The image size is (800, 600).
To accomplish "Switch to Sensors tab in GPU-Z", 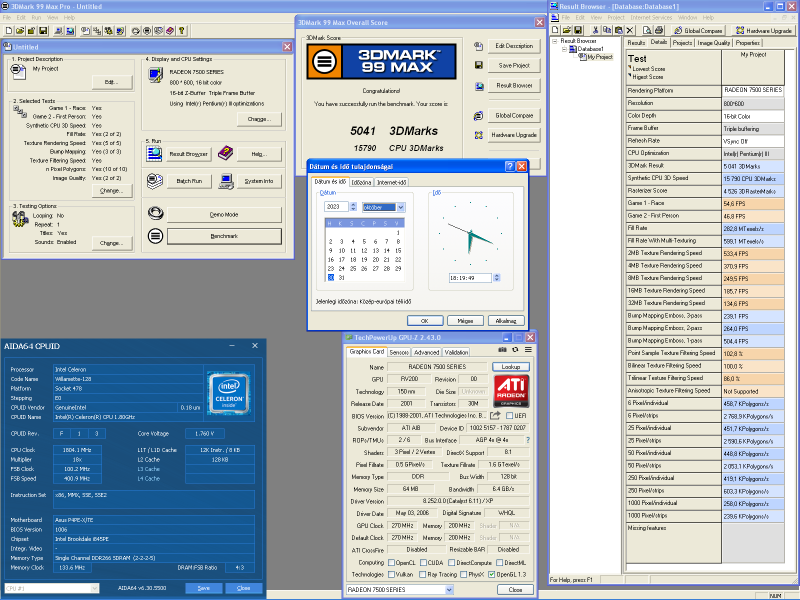I will (x=399, y=353).
